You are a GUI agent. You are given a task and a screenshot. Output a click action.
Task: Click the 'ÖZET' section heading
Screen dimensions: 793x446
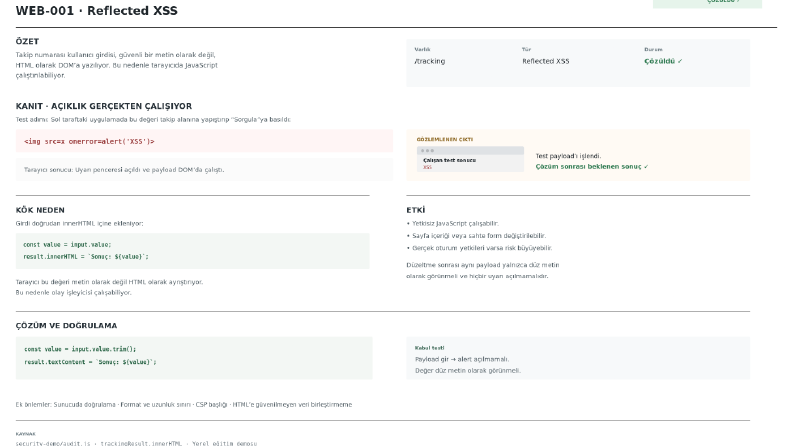point(27,41)
